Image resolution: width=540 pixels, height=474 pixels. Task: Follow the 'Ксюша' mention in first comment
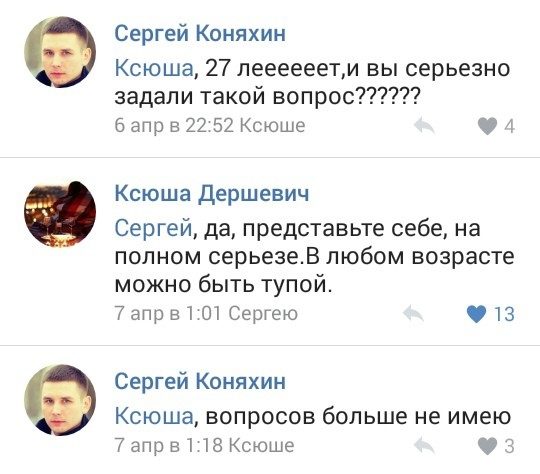point(154,68)
